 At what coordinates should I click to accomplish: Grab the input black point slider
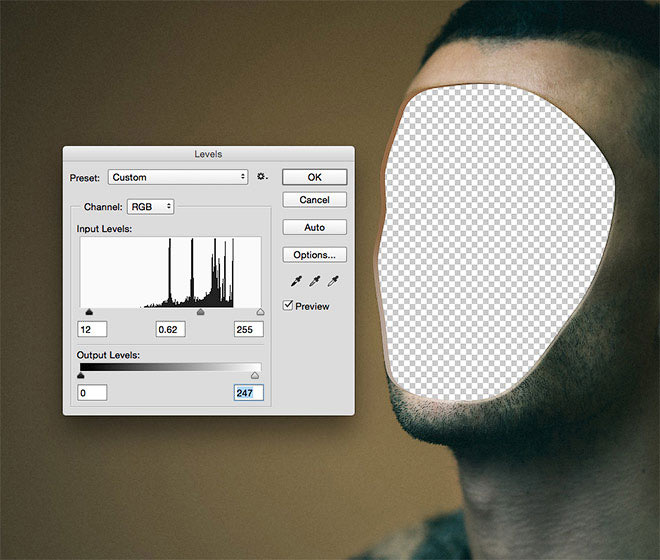(x=89, y=312)
